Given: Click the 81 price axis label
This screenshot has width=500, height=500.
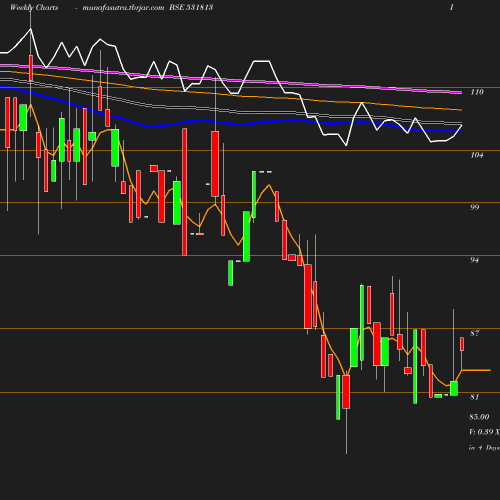Looking at the screenshot, I should coord(475,397).
